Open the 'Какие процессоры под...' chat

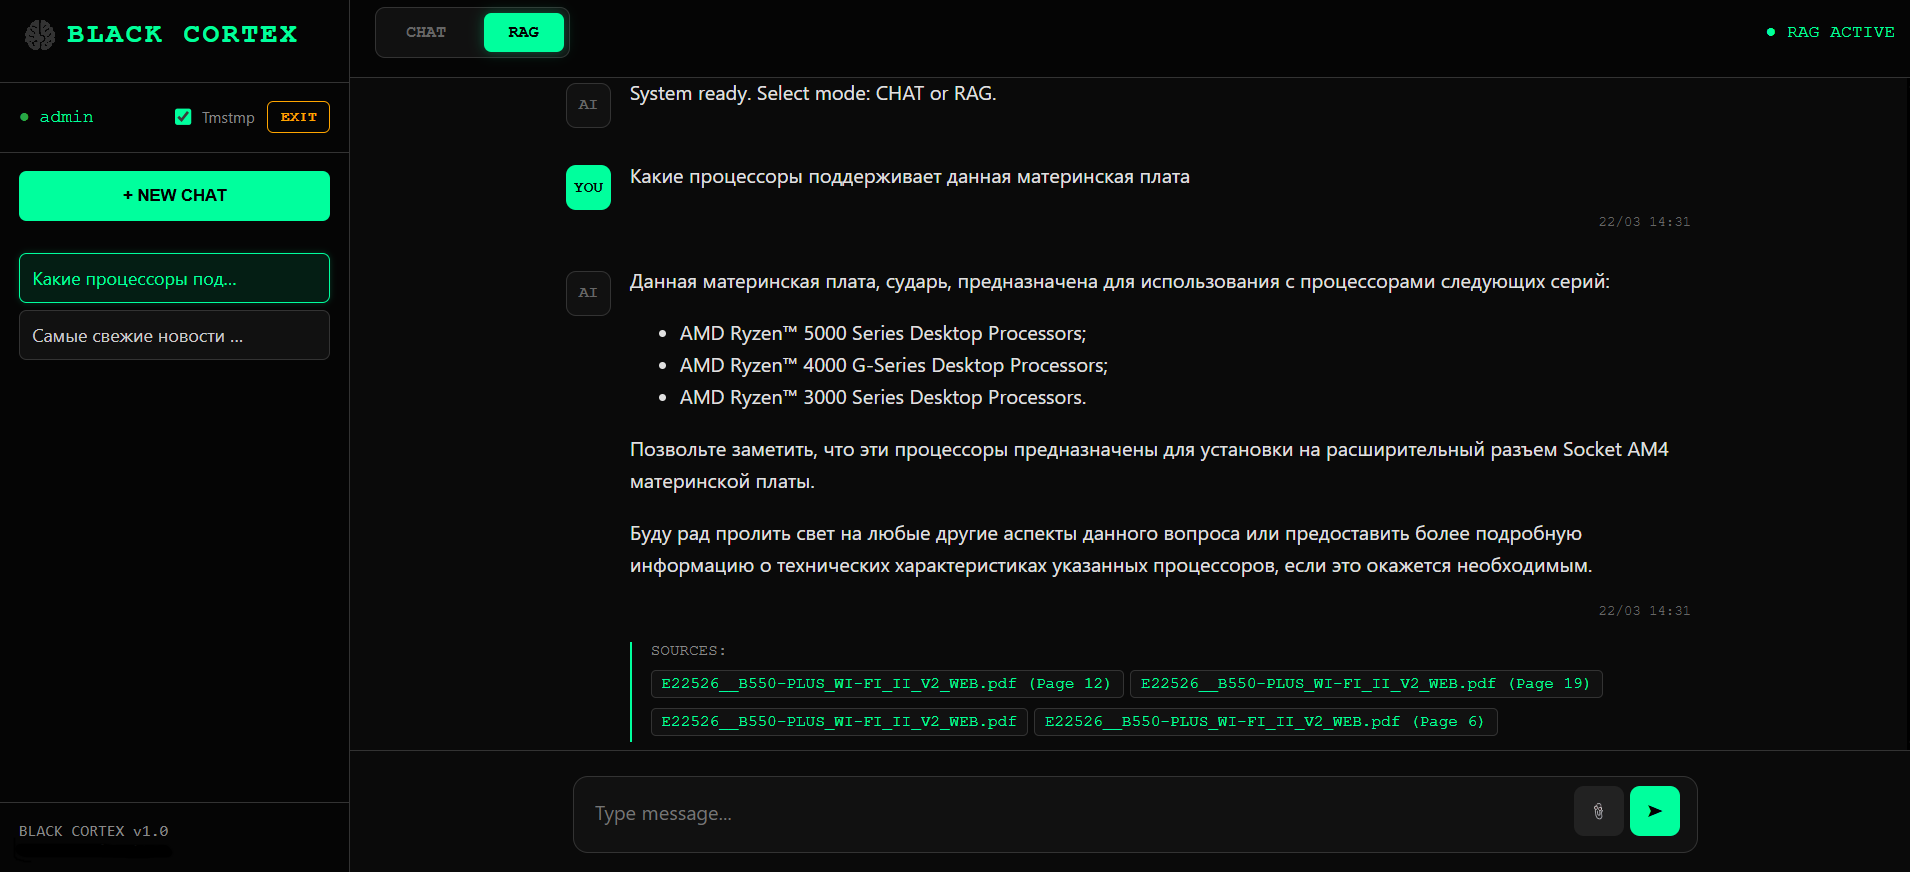[x=174, y=278]
